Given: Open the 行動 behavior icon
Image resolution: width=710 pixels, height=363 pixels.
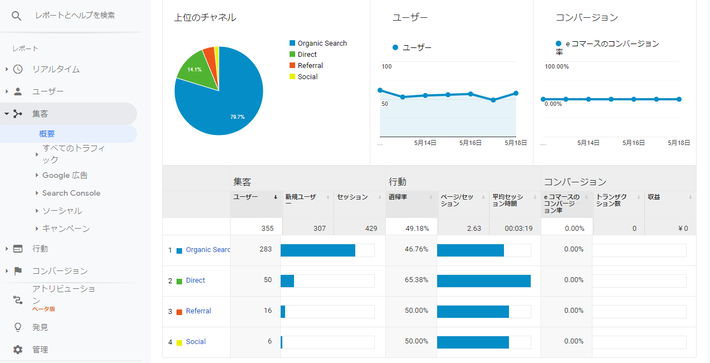Looking at the screenshot, I should click(18, 248).
